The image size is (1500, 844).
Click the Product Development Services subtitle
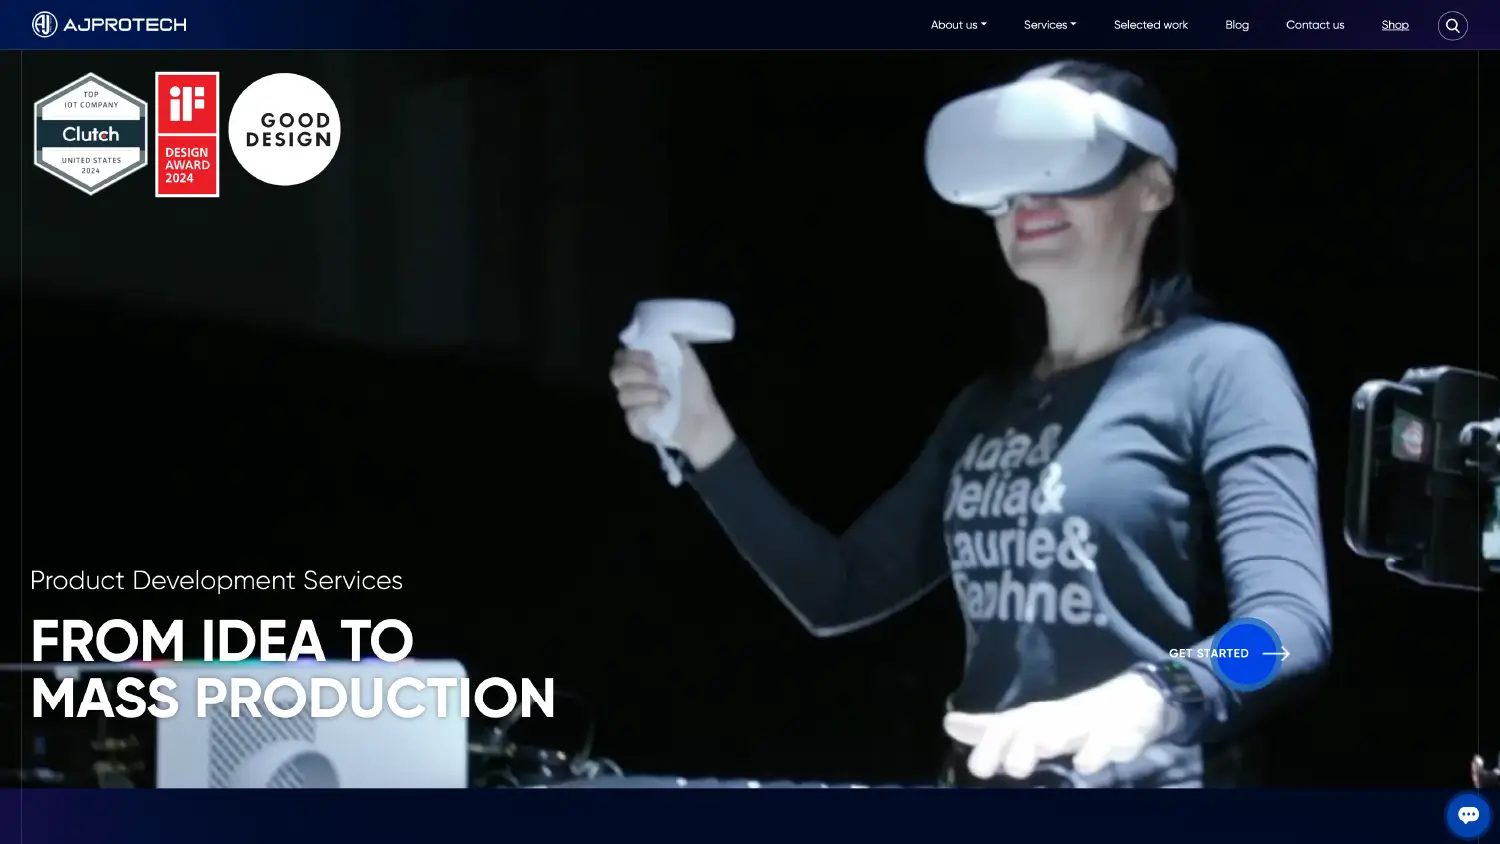(x=216, y=580)
